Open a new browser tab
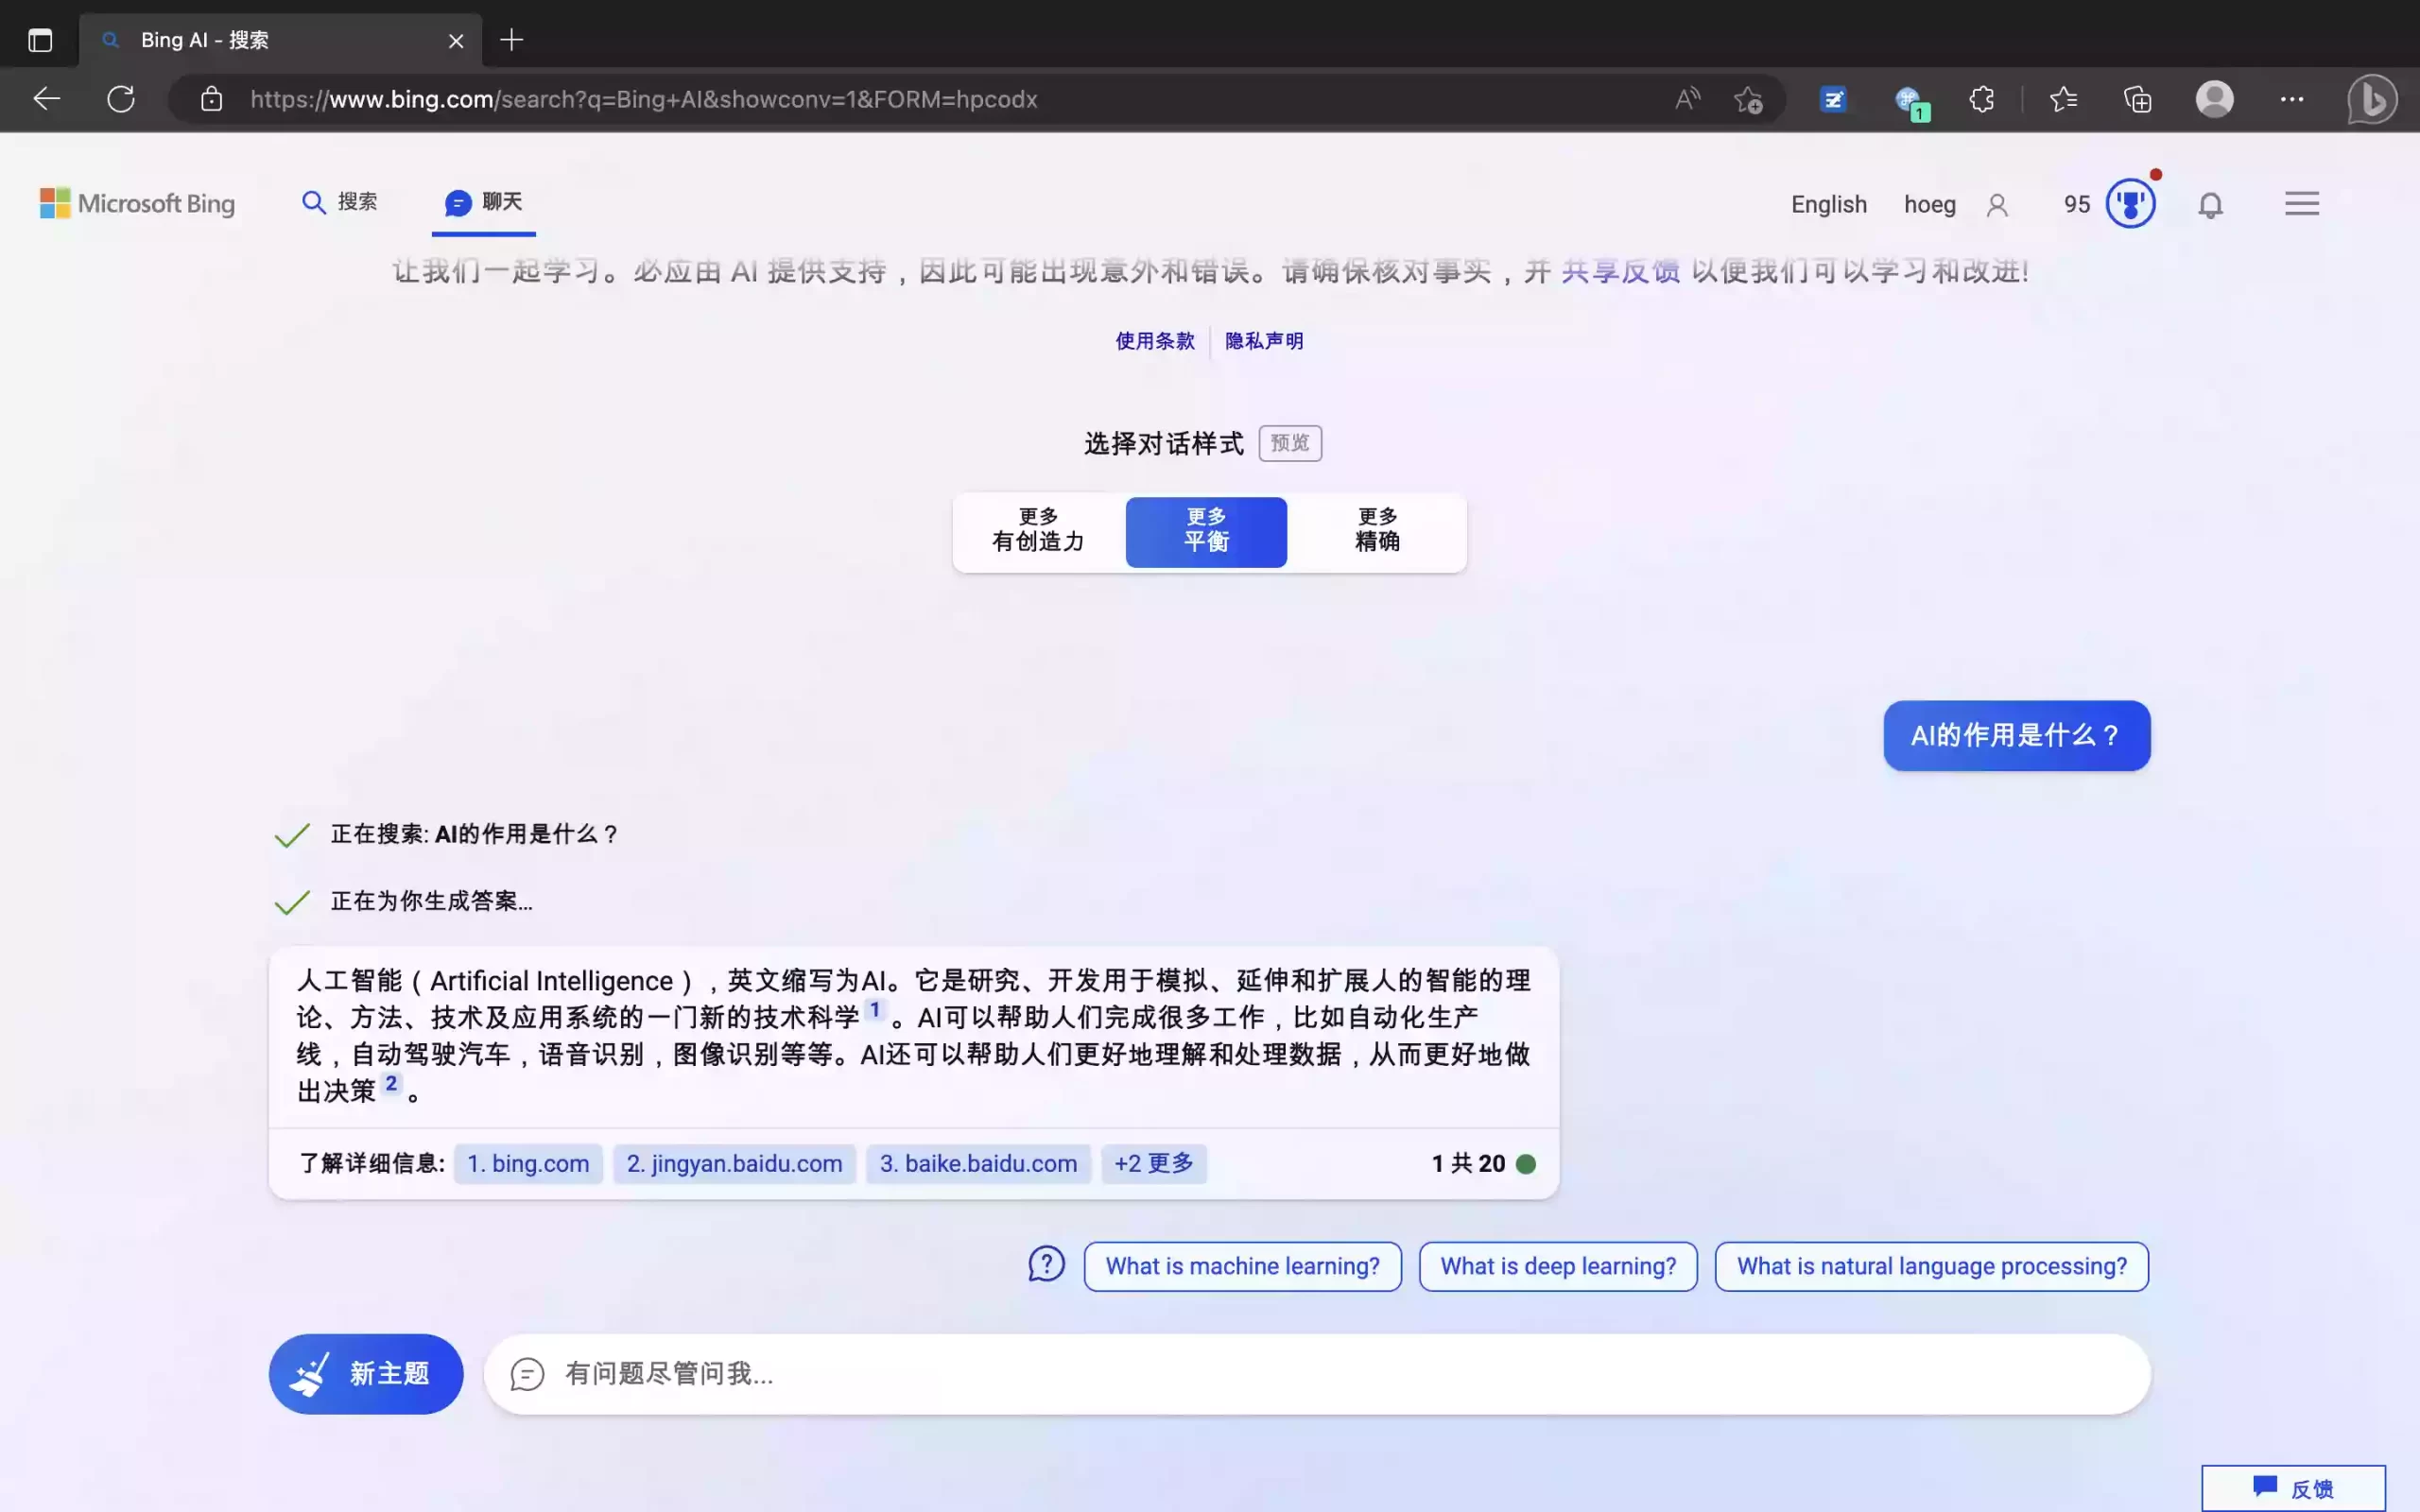The image size is (2420, 1512). (x=511, y=40)
